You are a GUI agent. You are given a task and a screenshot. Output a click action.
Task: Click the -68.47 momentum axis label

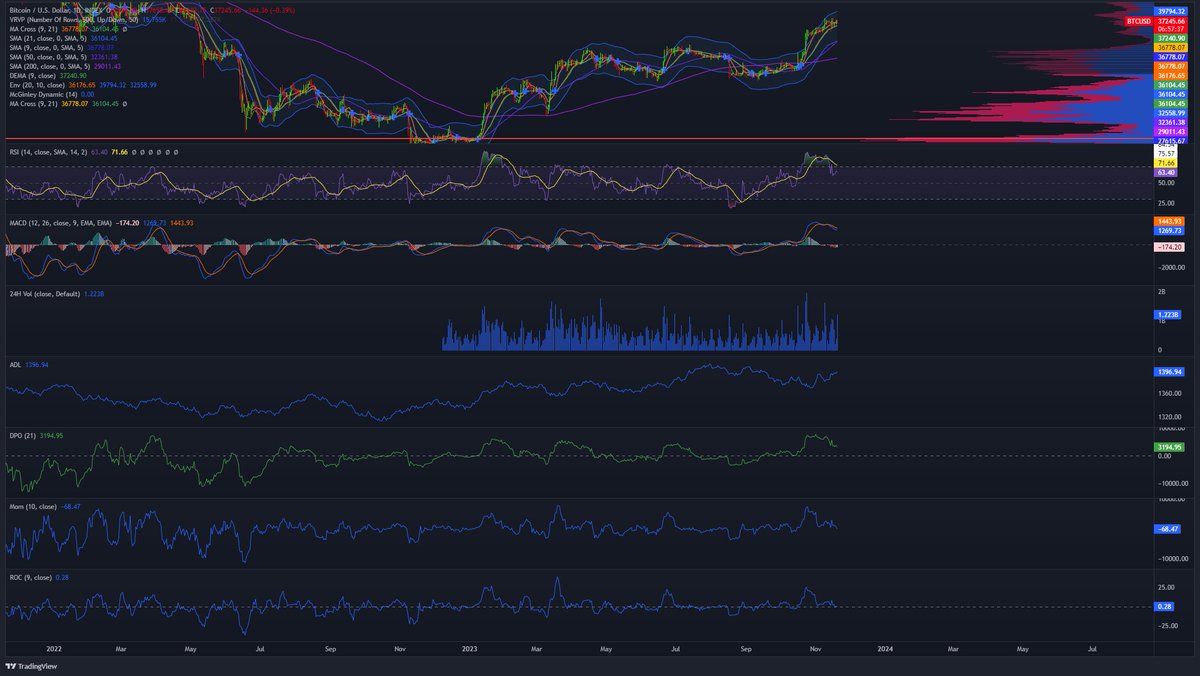pos(1170,528)
